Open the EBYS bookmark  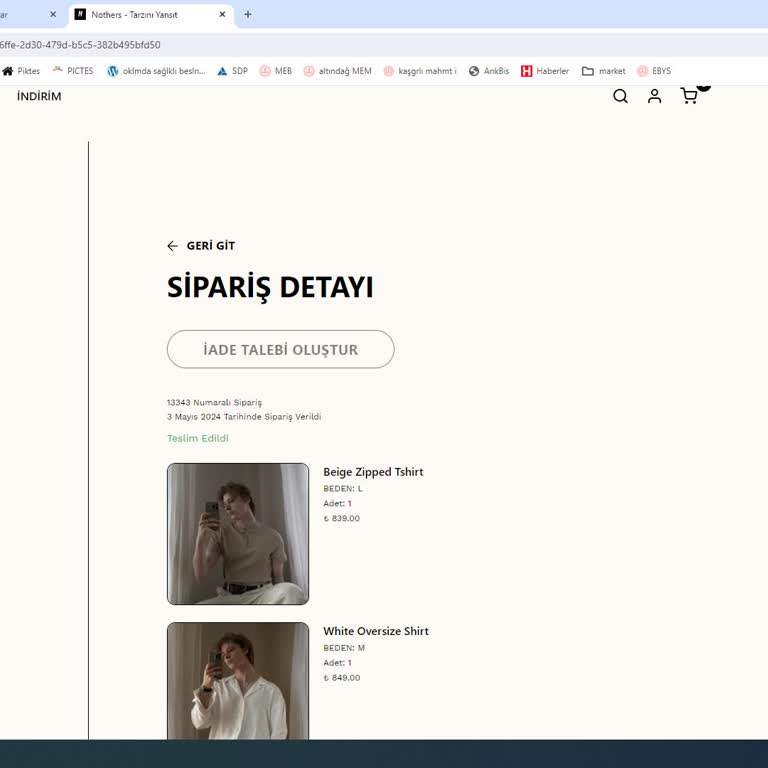(654, 71)
